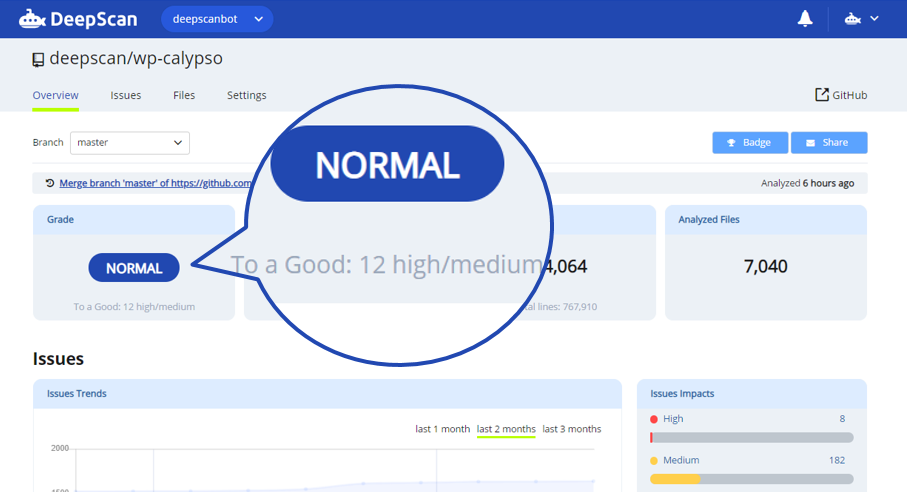
Task: Click the DeepScan brand name
Action: click(x=94, y=19)
